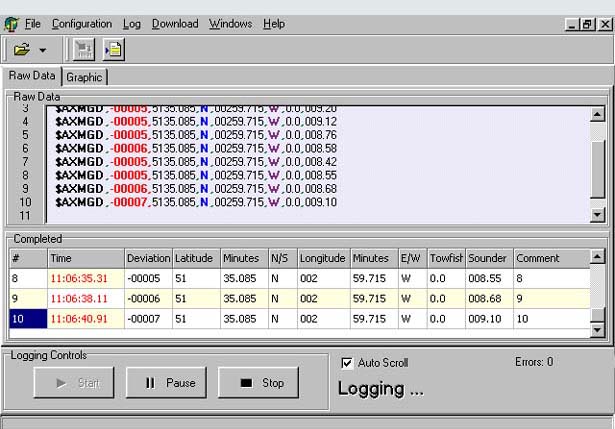Switch to the Raw Data tab
This screenshot has height=429, width=615.
[x=32, y=75]
